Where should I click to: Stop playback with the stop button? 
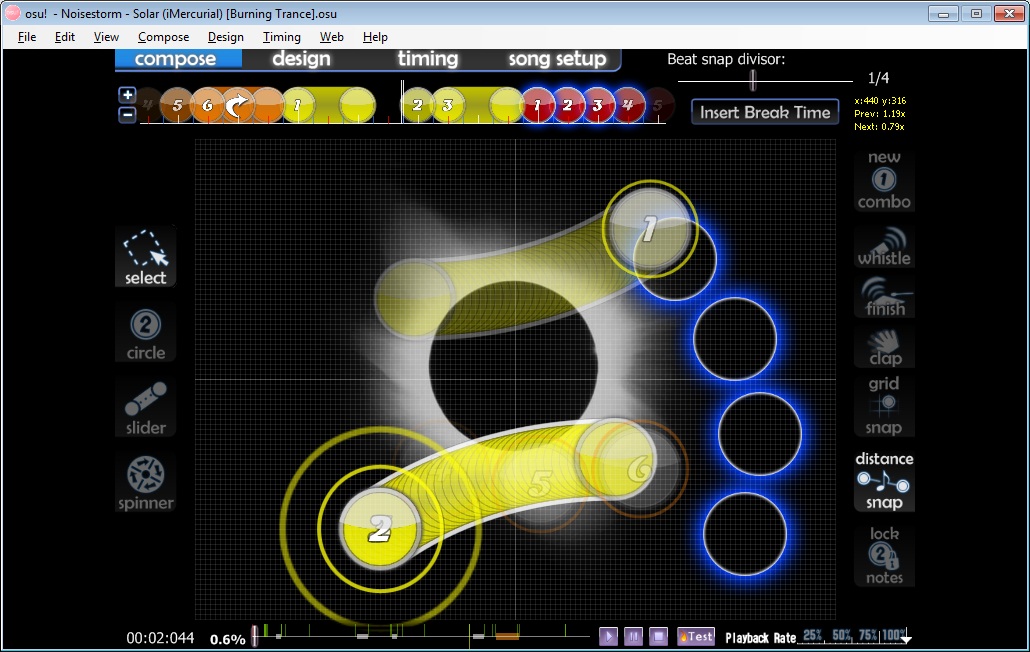click(x=658, y=636)
